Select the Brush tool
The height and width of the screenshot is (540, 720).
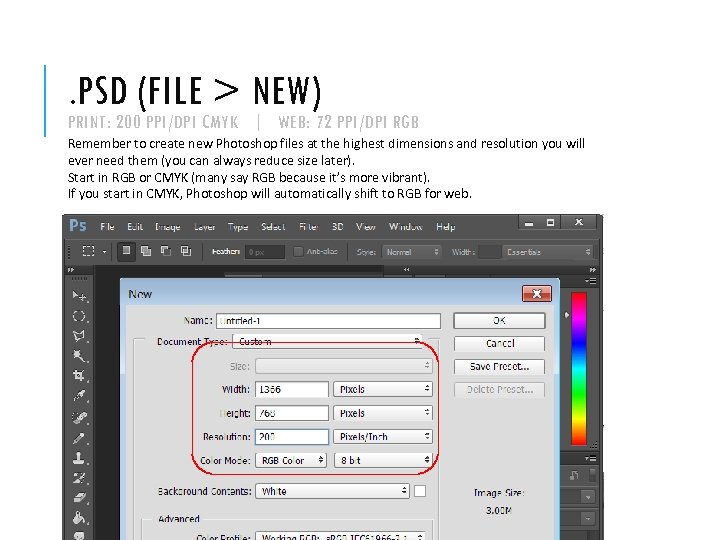(79, 438)
